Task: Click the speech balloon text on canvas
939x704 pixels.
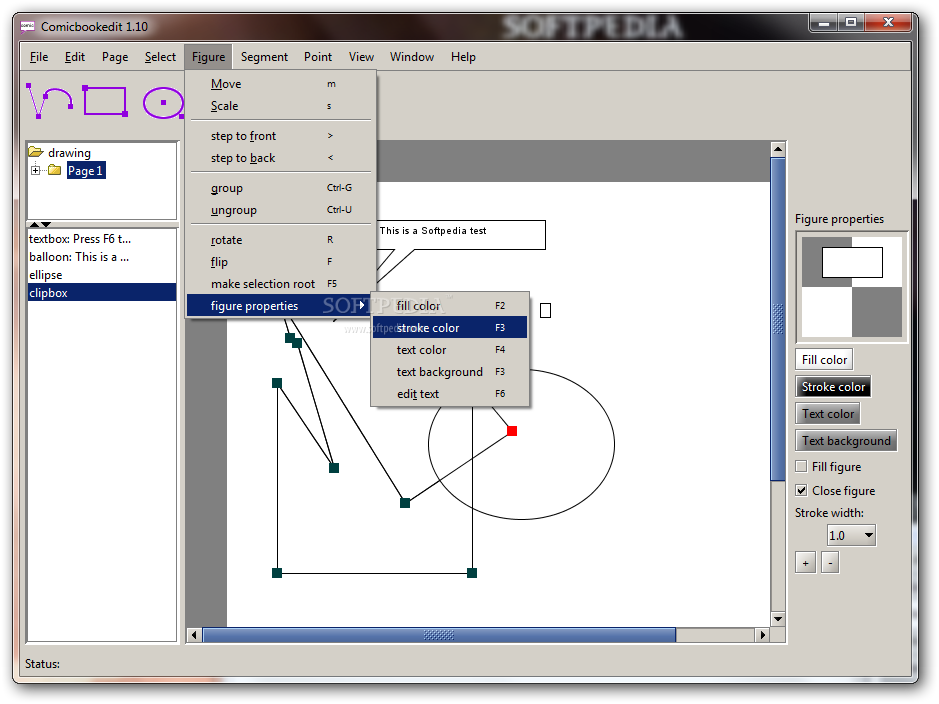Action: coord(433,230)
